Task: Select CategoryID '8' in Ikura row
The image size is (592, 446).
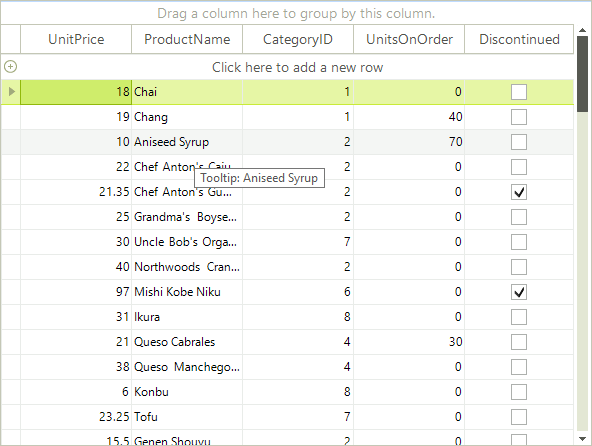Action: click(298, 317)
